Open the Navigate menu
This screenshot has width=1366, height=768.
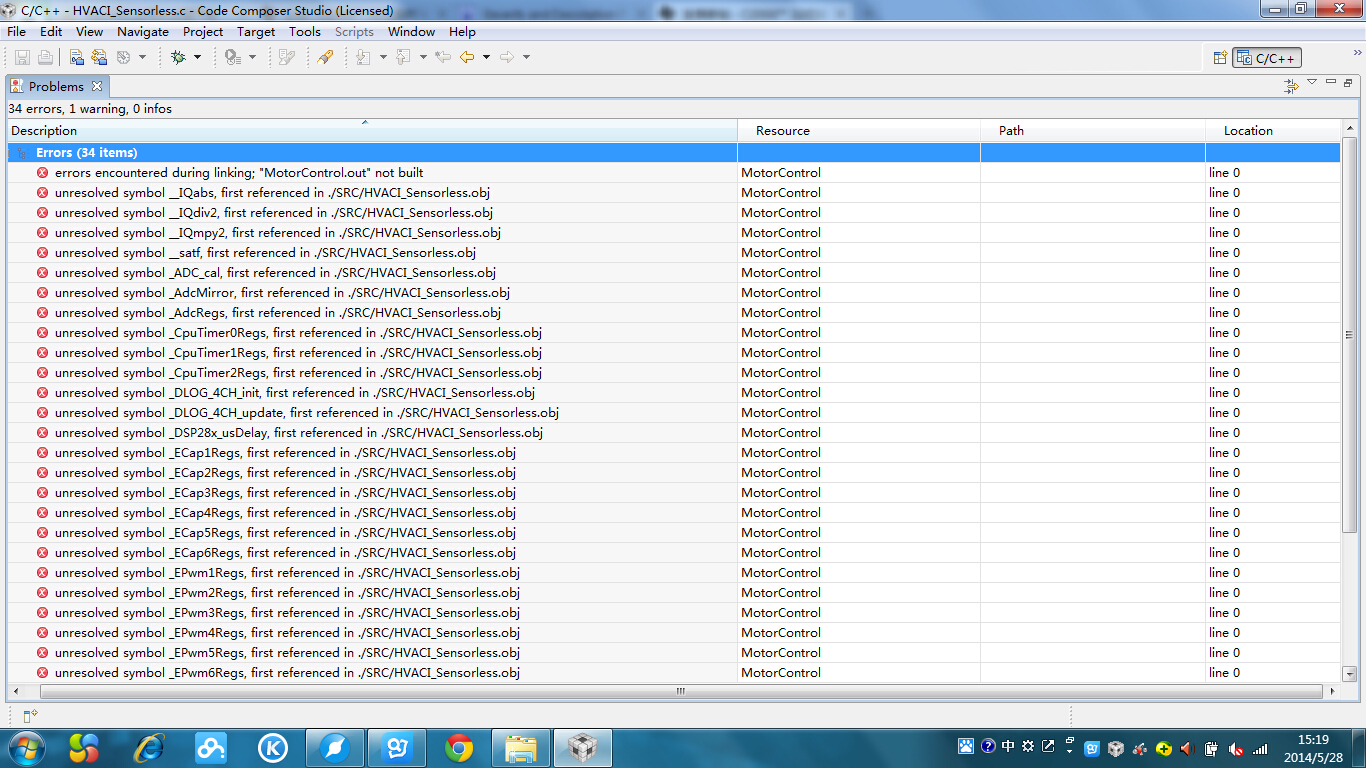[143, 32]
